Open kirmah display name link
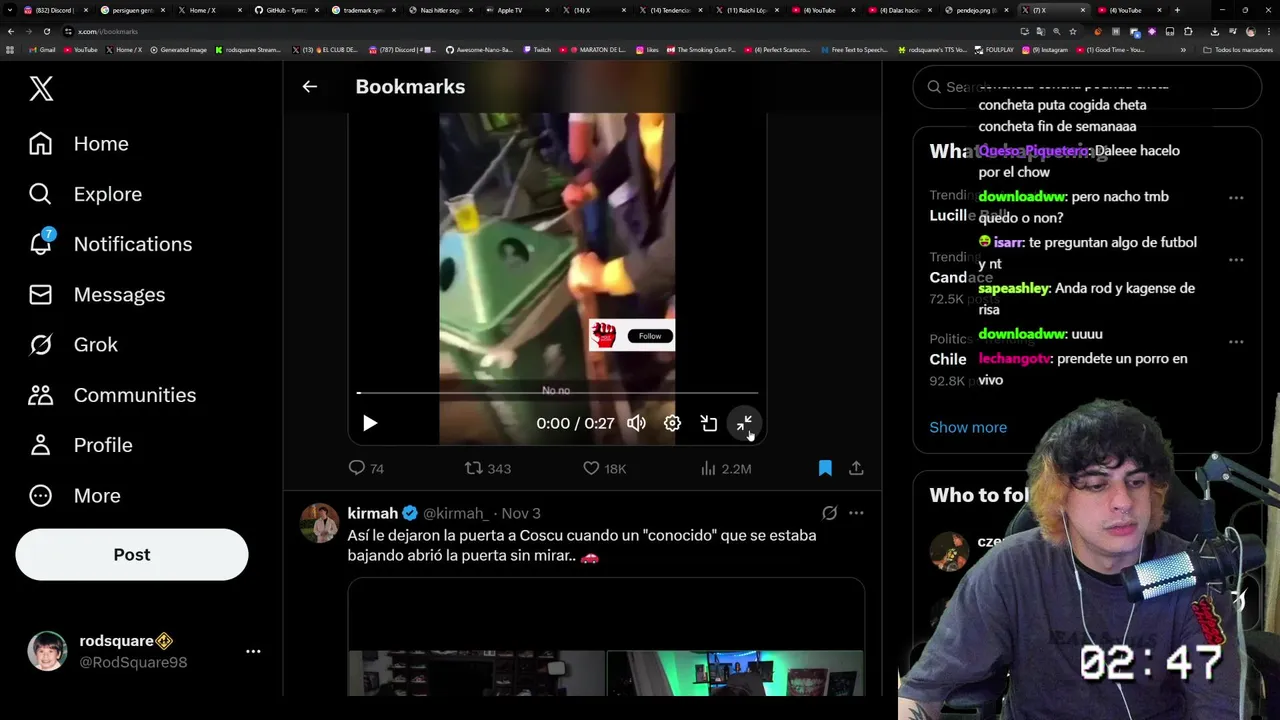1280x720 pixels. click(373, 513)
